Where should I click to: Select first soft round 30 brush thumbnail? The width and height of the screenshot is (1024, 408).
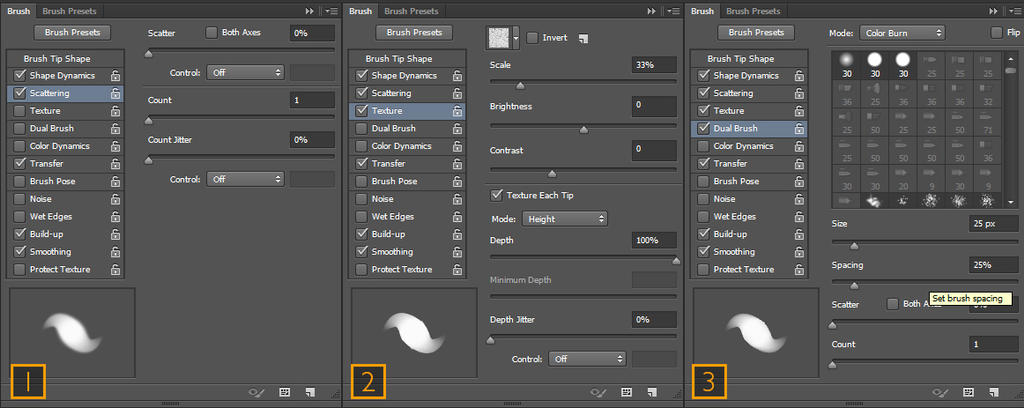846,65
